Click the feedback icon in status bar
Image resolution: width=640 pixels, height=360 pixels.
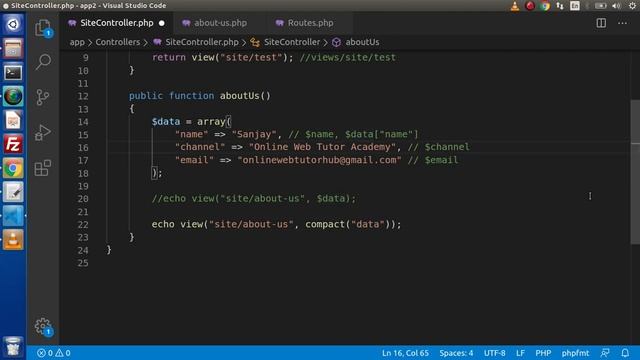[x=605, y=353]
